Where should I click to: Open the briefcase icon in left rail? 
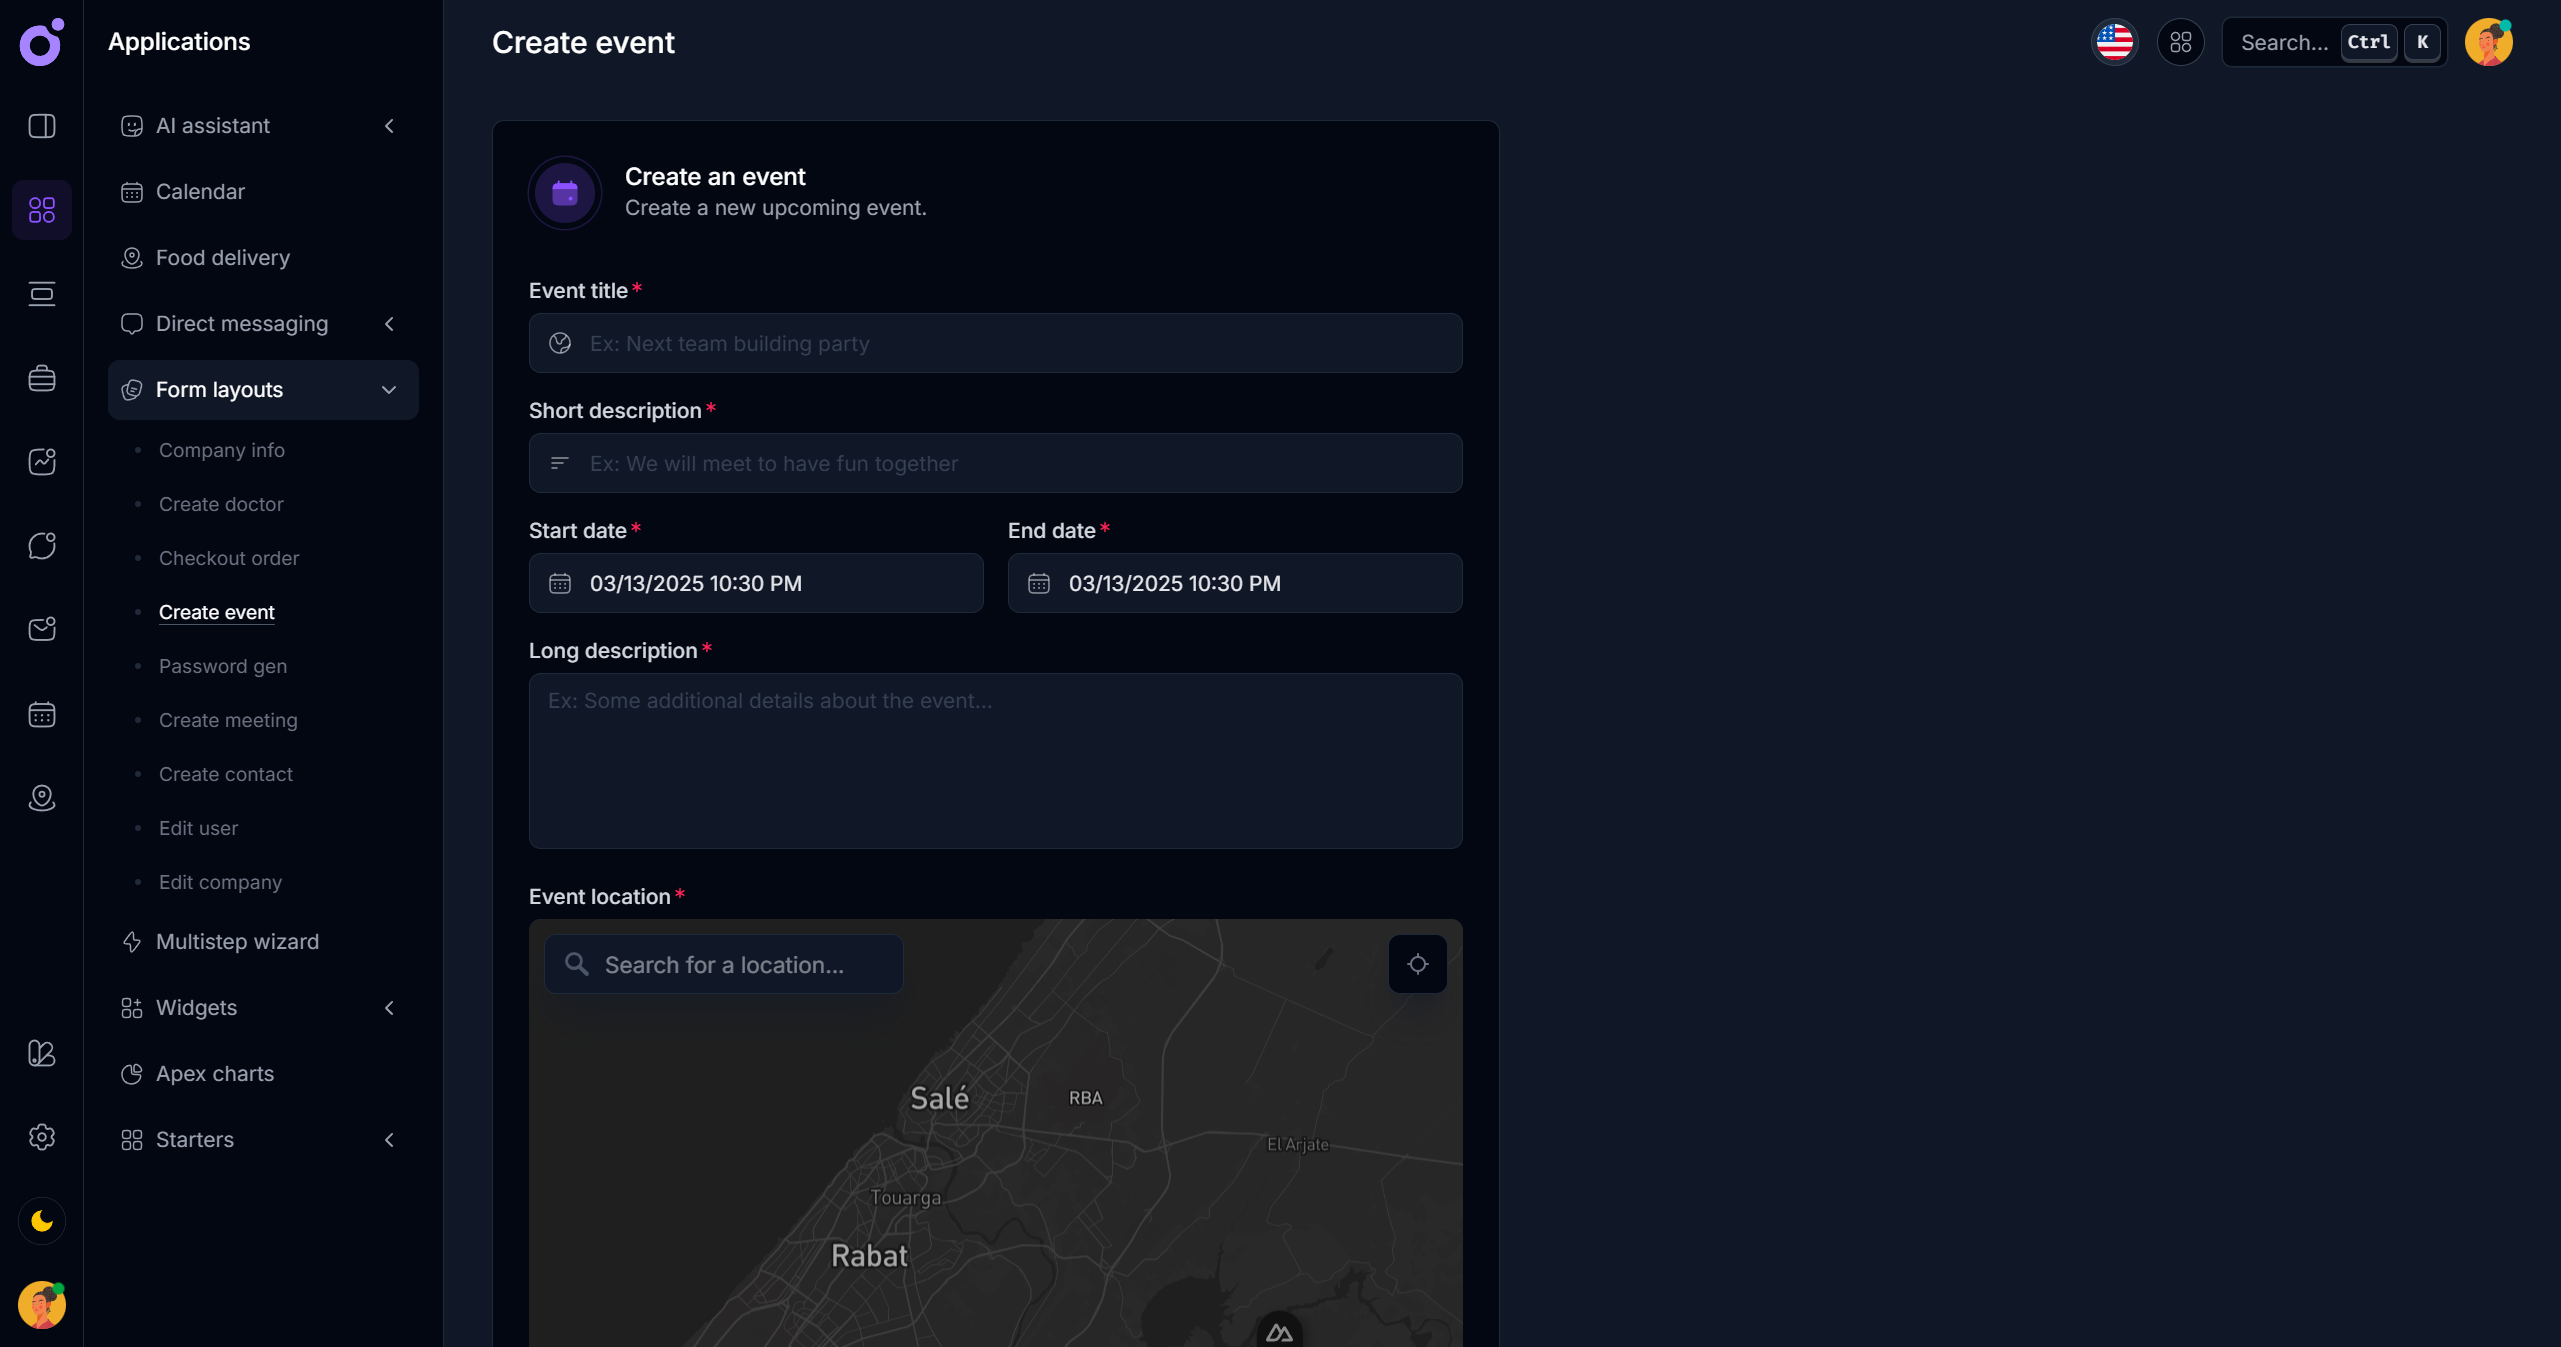coord(41,378)
